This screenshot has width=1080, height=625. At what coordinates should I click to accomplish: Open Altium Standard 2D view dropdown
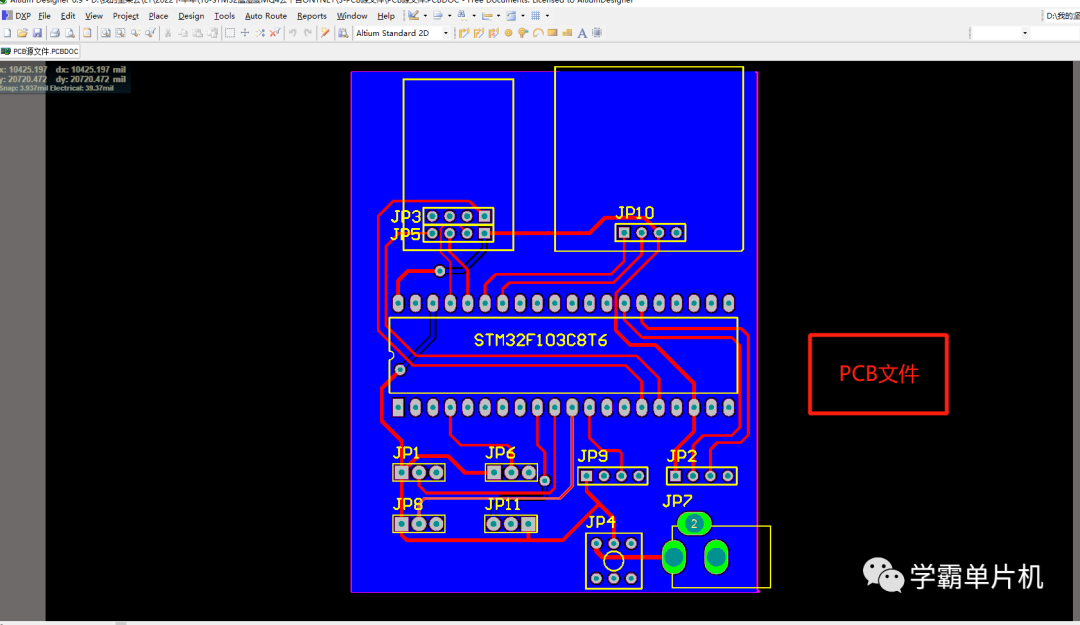[446, 33]
